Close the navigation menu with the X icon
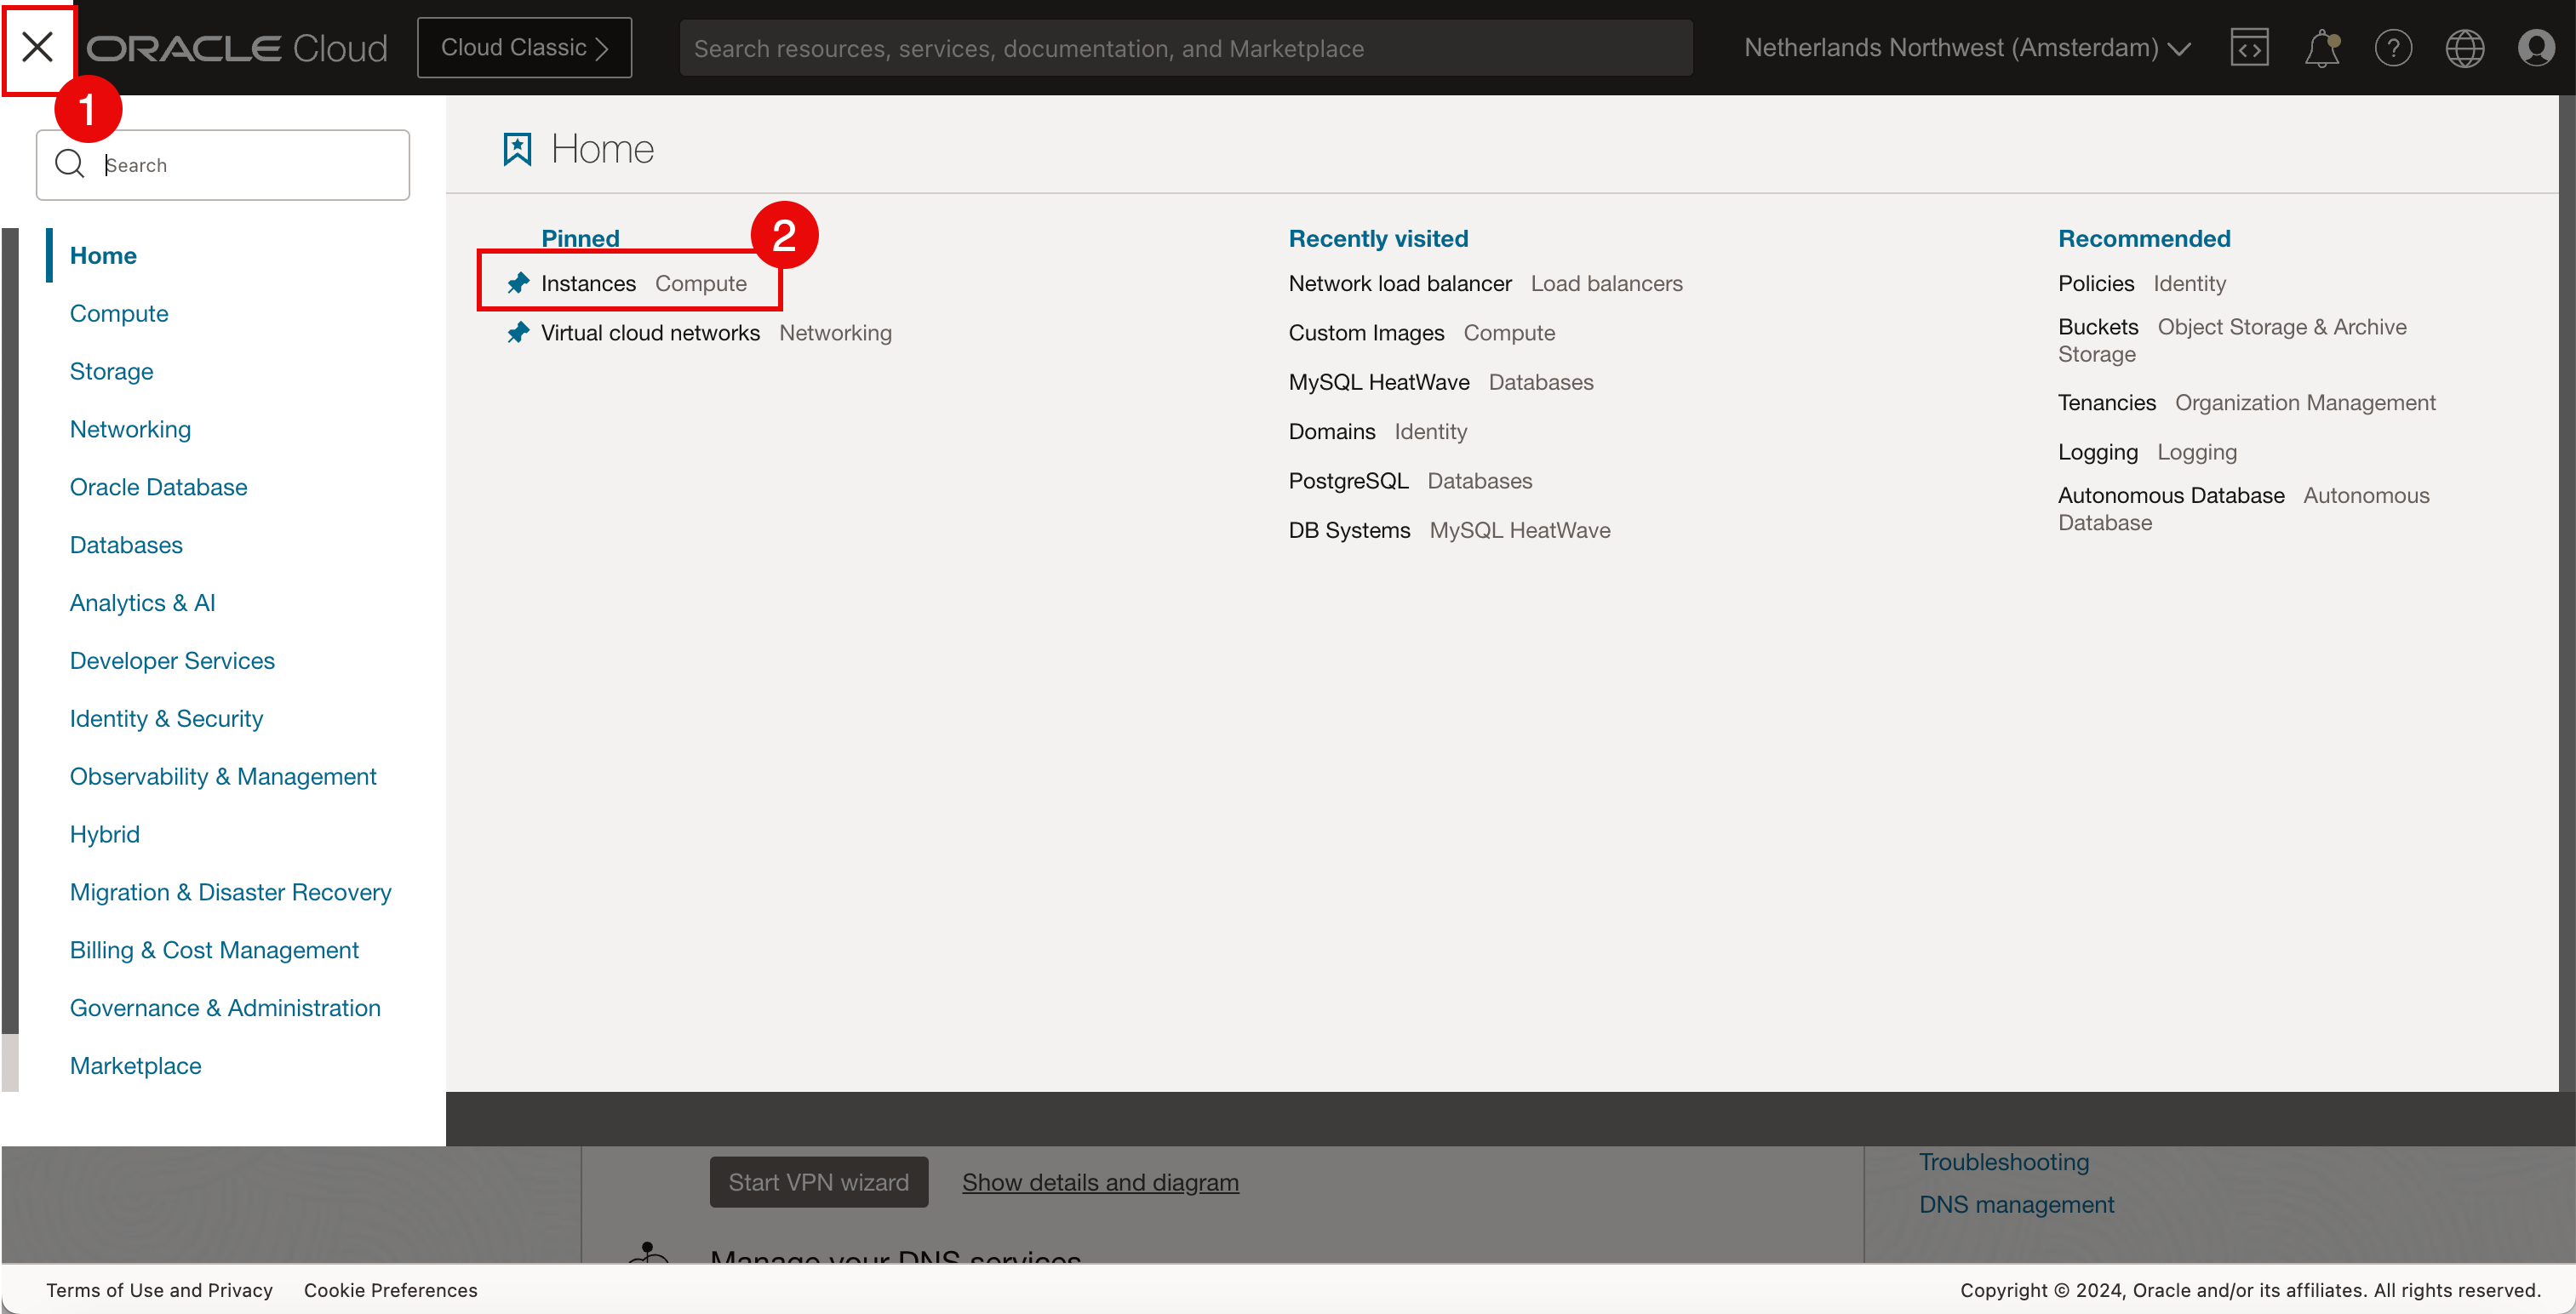This screenshot has width=2576, height=1314. point(37,47)
